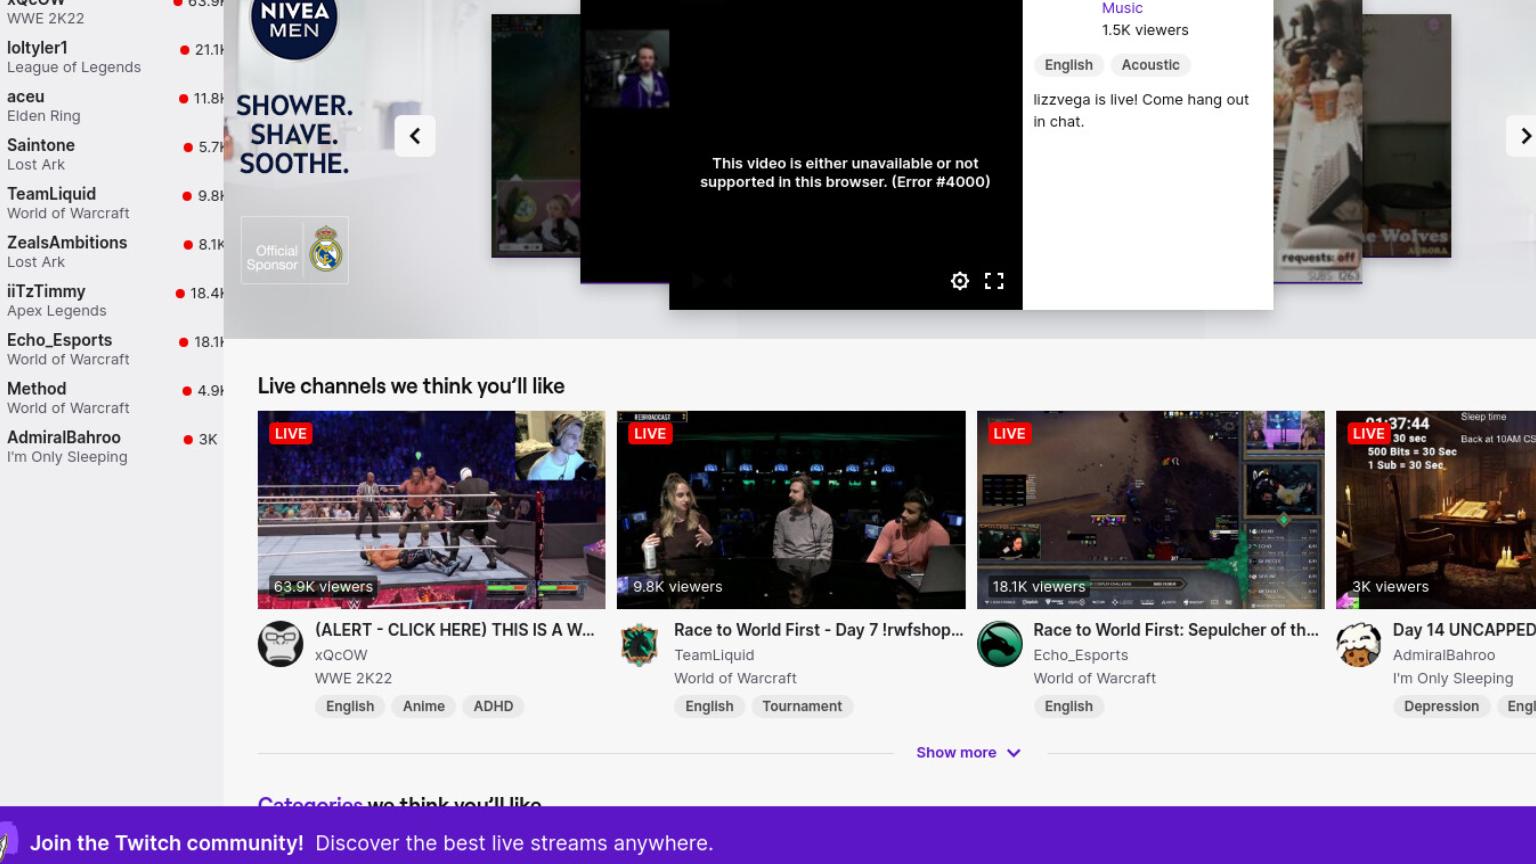This screenshot has width=1536, height=864.
Task: Select Echo_Esports in sidebar channels
Action: click(112, 350)
